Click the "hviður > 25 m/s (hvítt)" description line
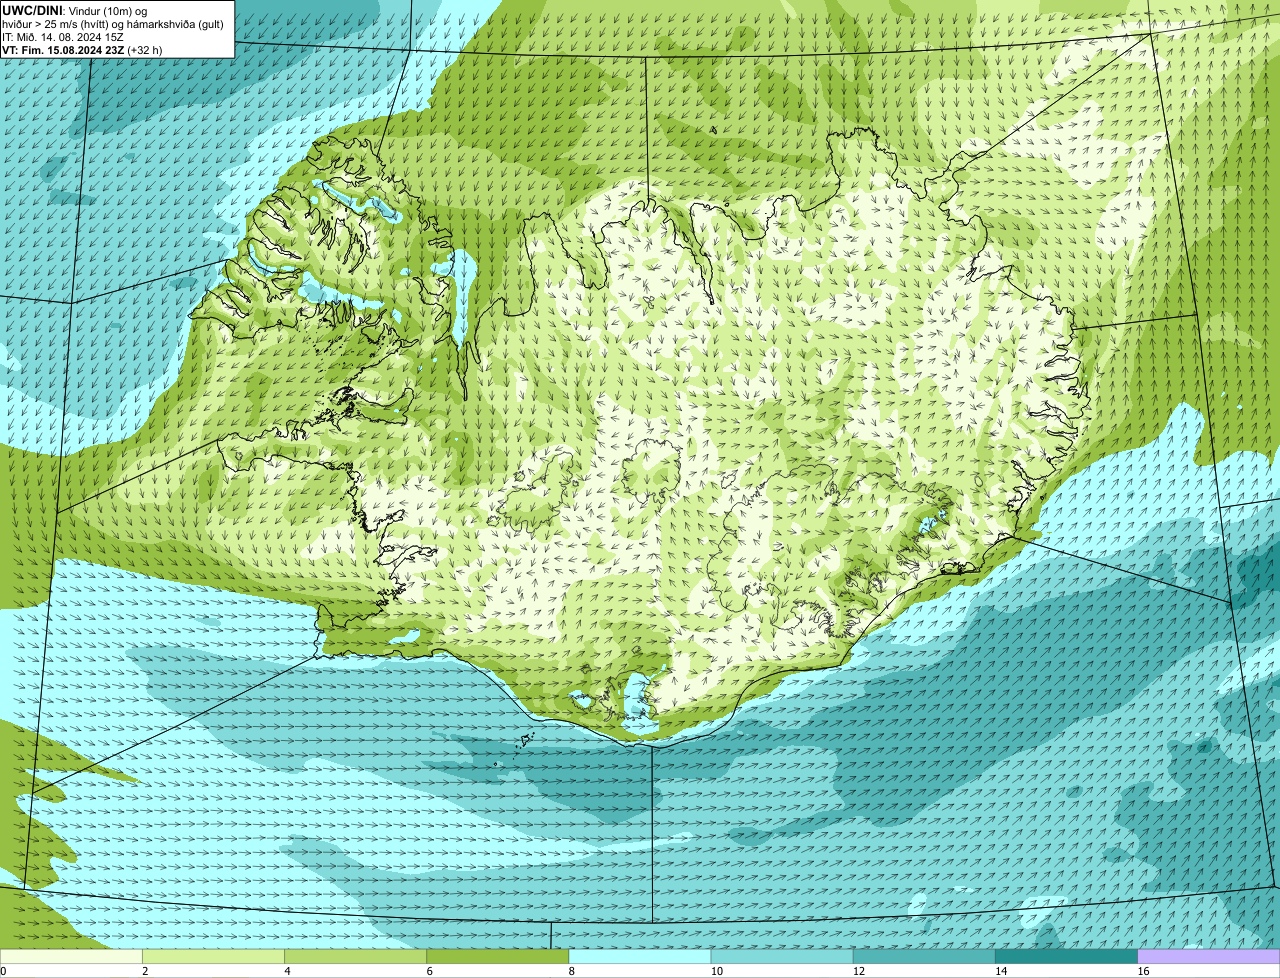Image resolution: width=1280 pixels, height=978 pixels. point(113,23)
